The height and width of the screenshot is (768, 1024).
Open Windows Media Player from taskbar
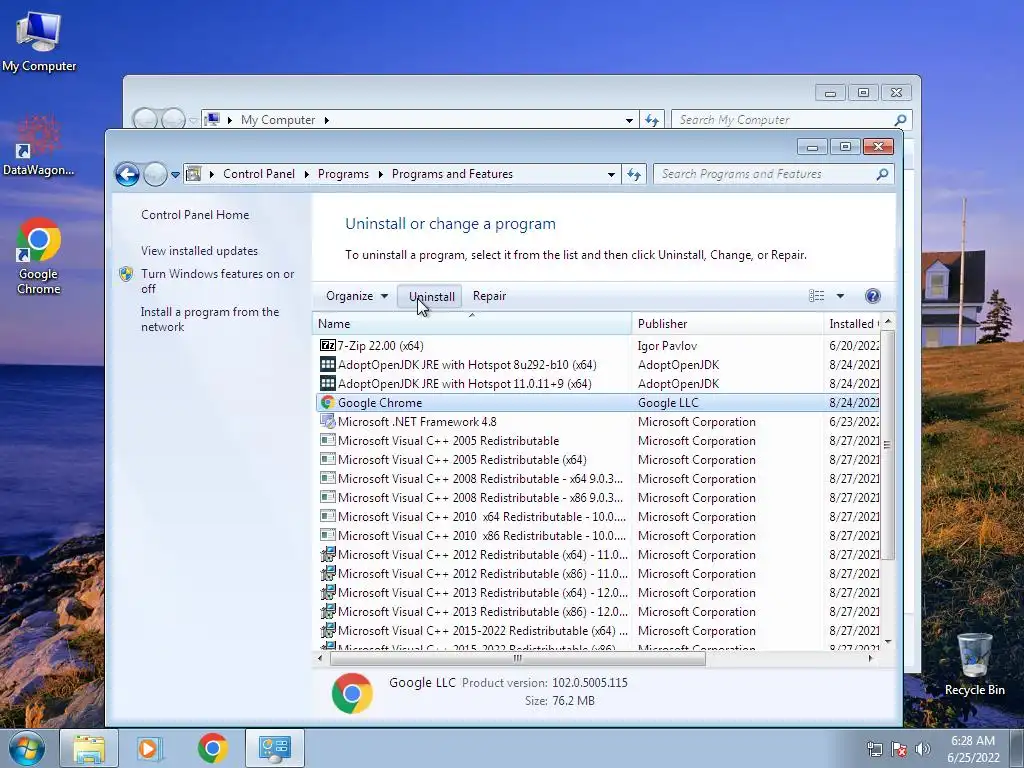pyautogui.click(x=149, y=748)
